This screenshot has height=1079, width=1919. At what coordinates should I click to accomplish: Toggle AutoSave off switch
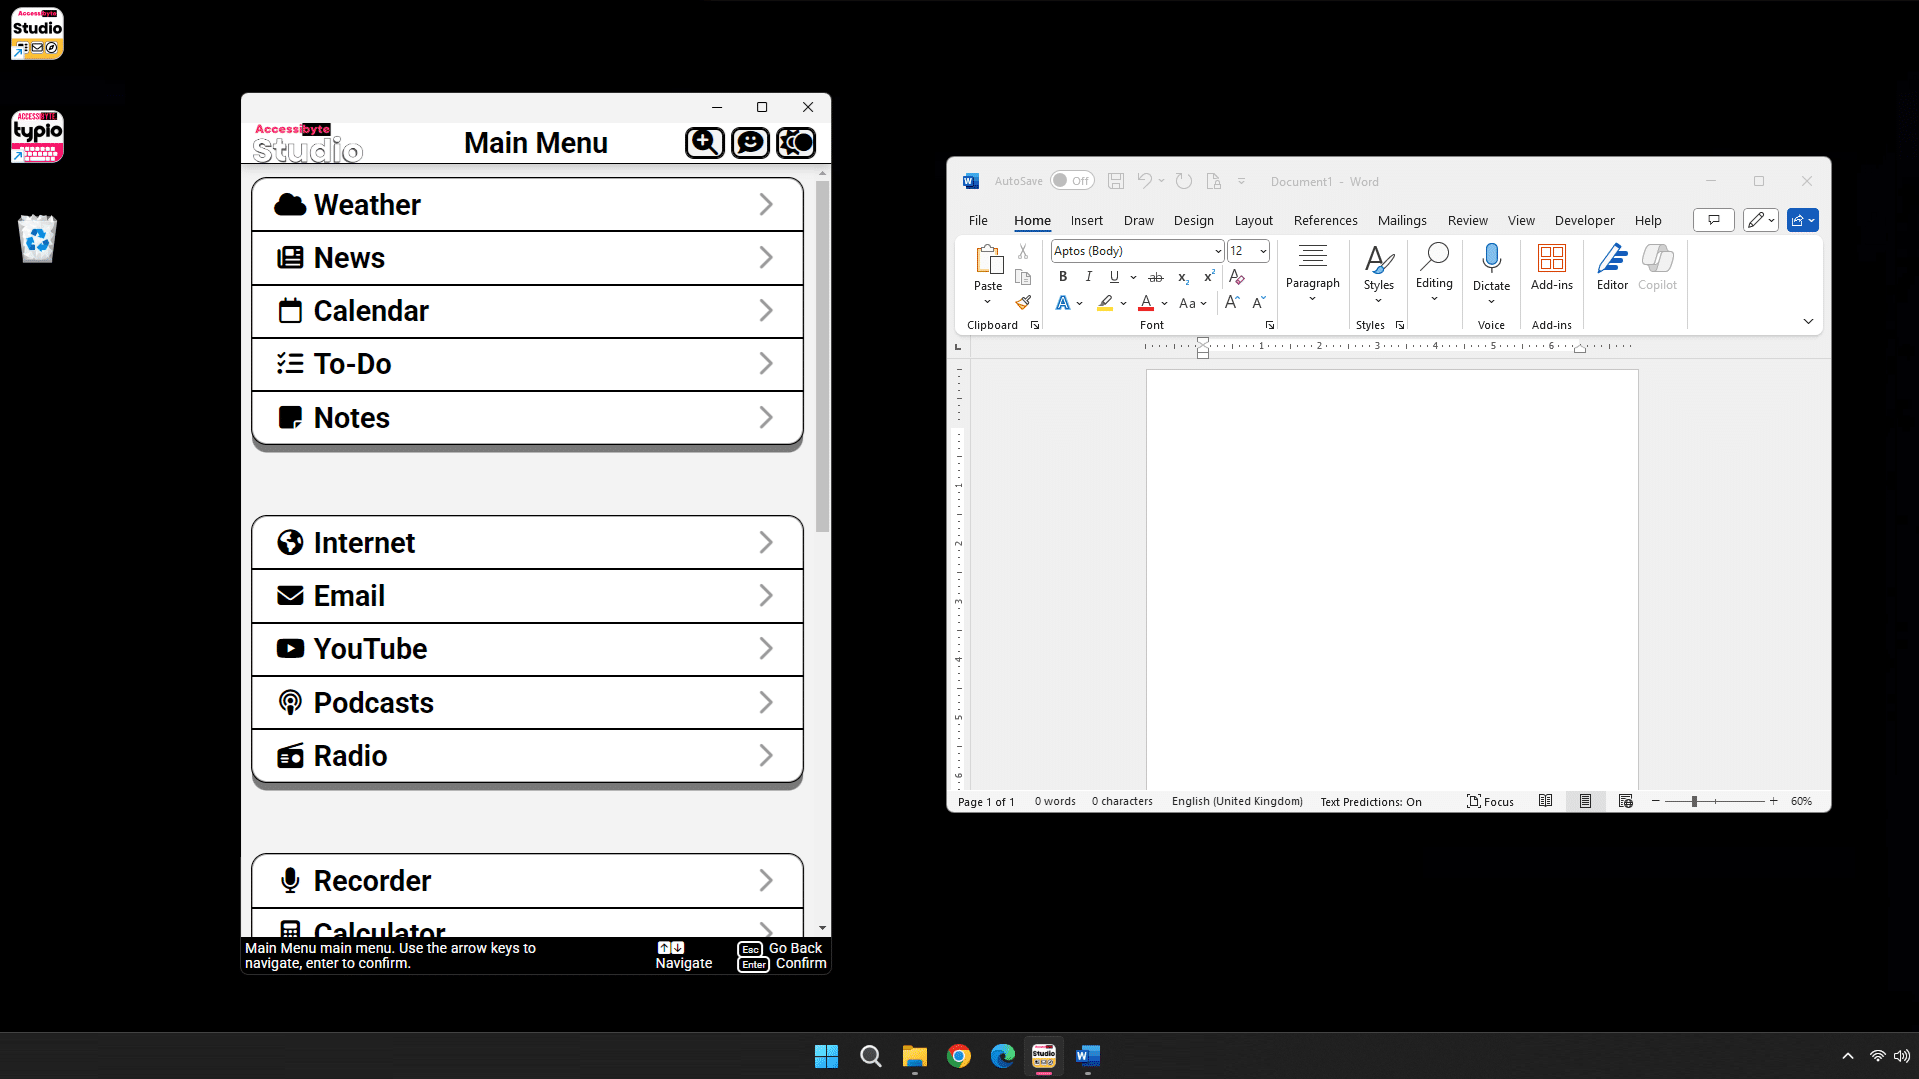(1072, 180)
